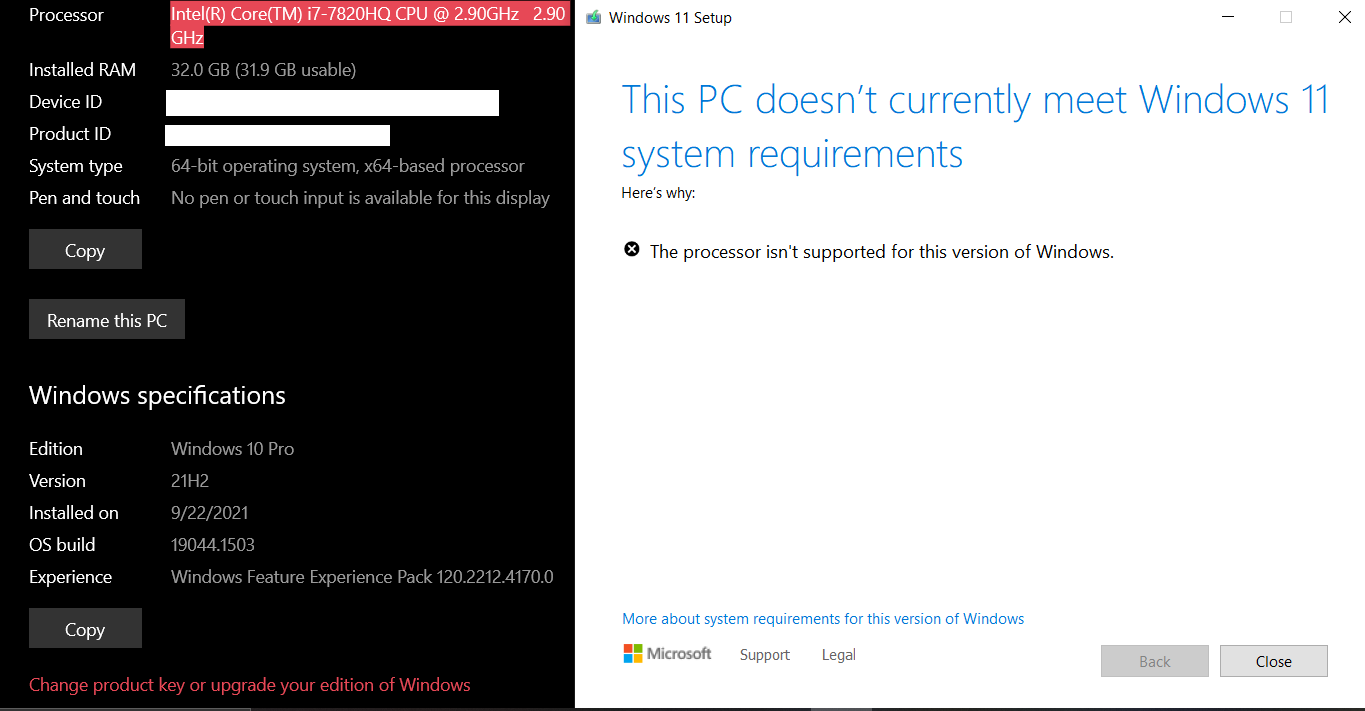Image resolution: width=1365 pixels, height=711 pixels.
Task: Click the Windows 11 Setup title text
Action: (x=670, y=18)
